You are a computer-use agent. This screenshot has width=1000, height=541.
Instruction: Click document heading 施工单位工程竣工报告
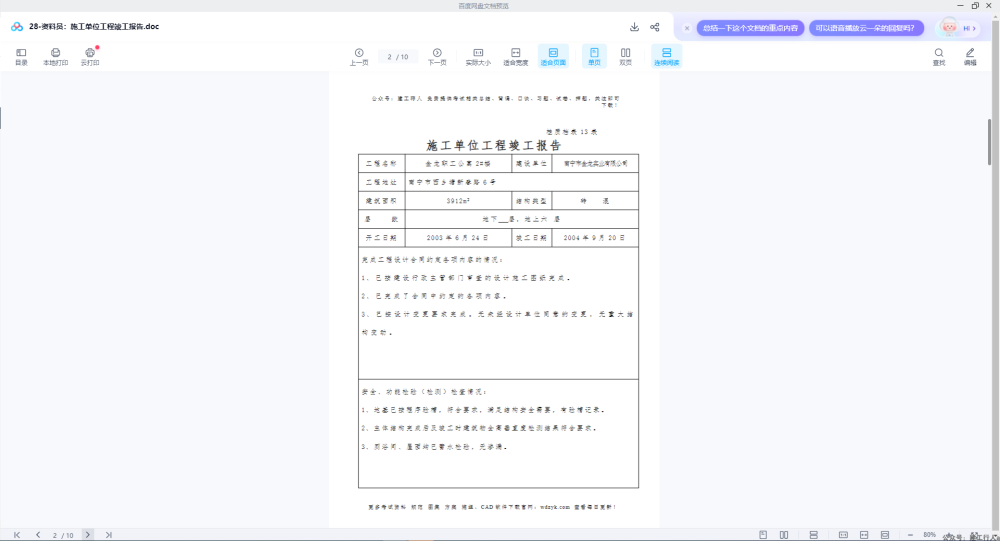click(494, 145)
